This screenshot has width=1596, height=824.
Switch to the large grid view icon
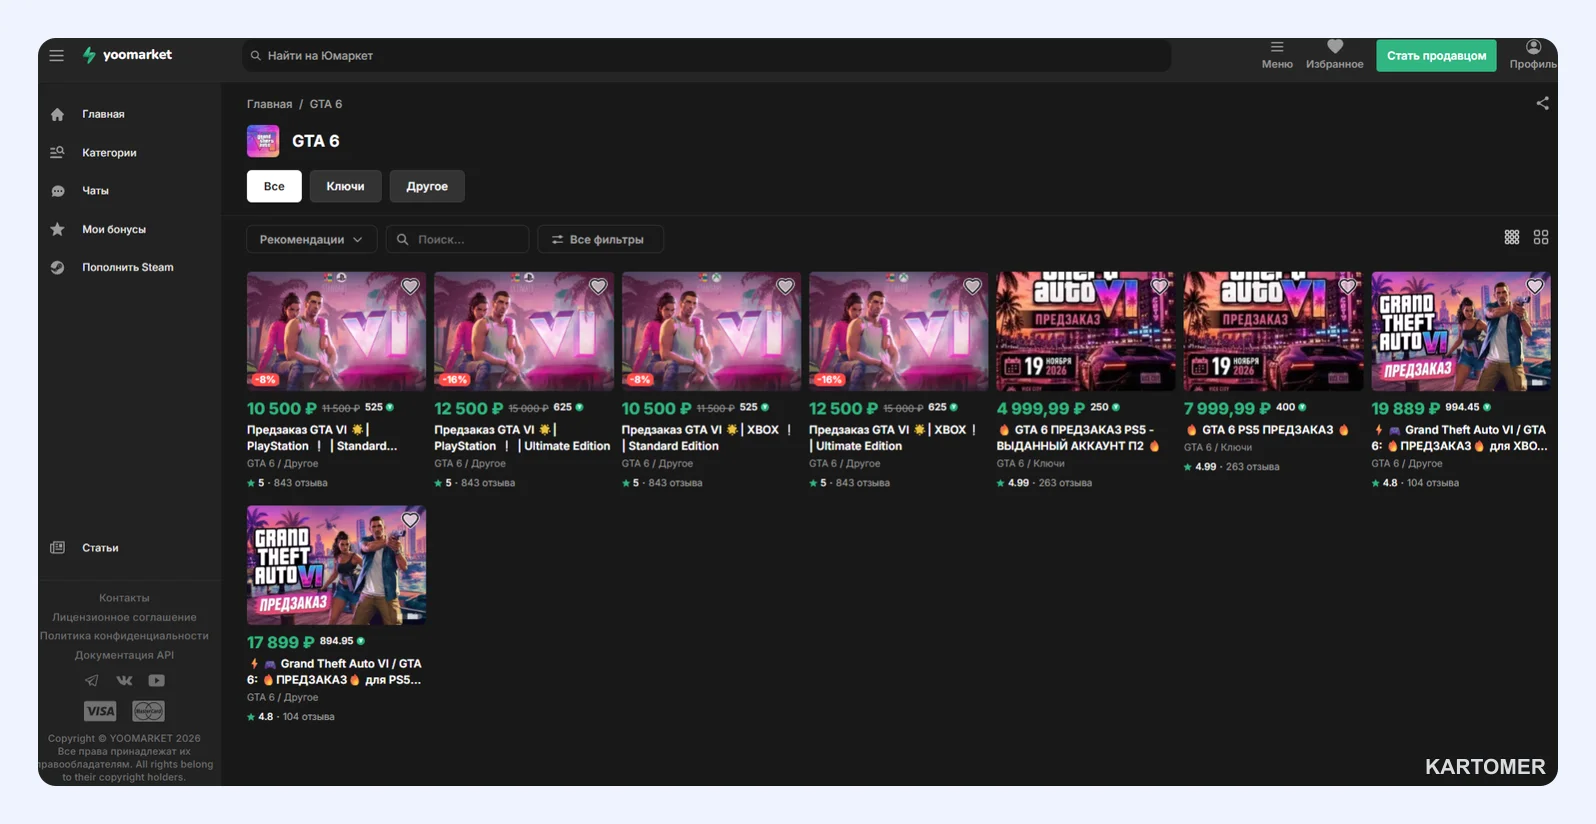point(1541,237)
